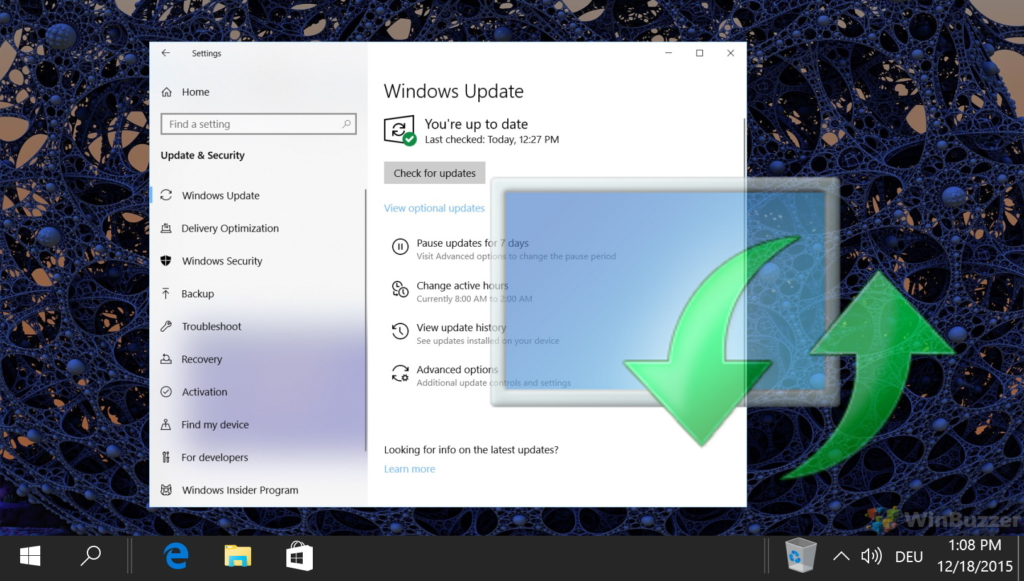Open File Explorer from taskbar
The image size is (1024, 581).
click(238, 556)
